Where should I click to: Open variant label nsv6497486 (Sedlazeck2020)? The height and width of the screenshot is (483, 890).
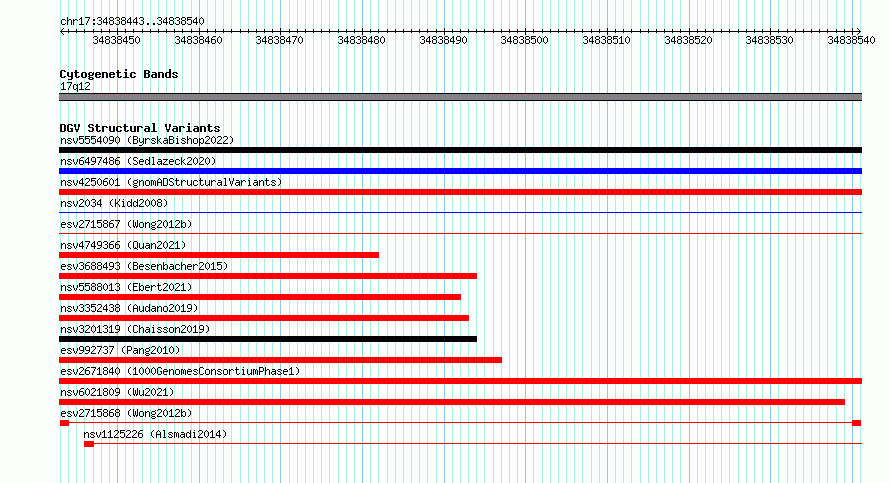tap(138, 161)
